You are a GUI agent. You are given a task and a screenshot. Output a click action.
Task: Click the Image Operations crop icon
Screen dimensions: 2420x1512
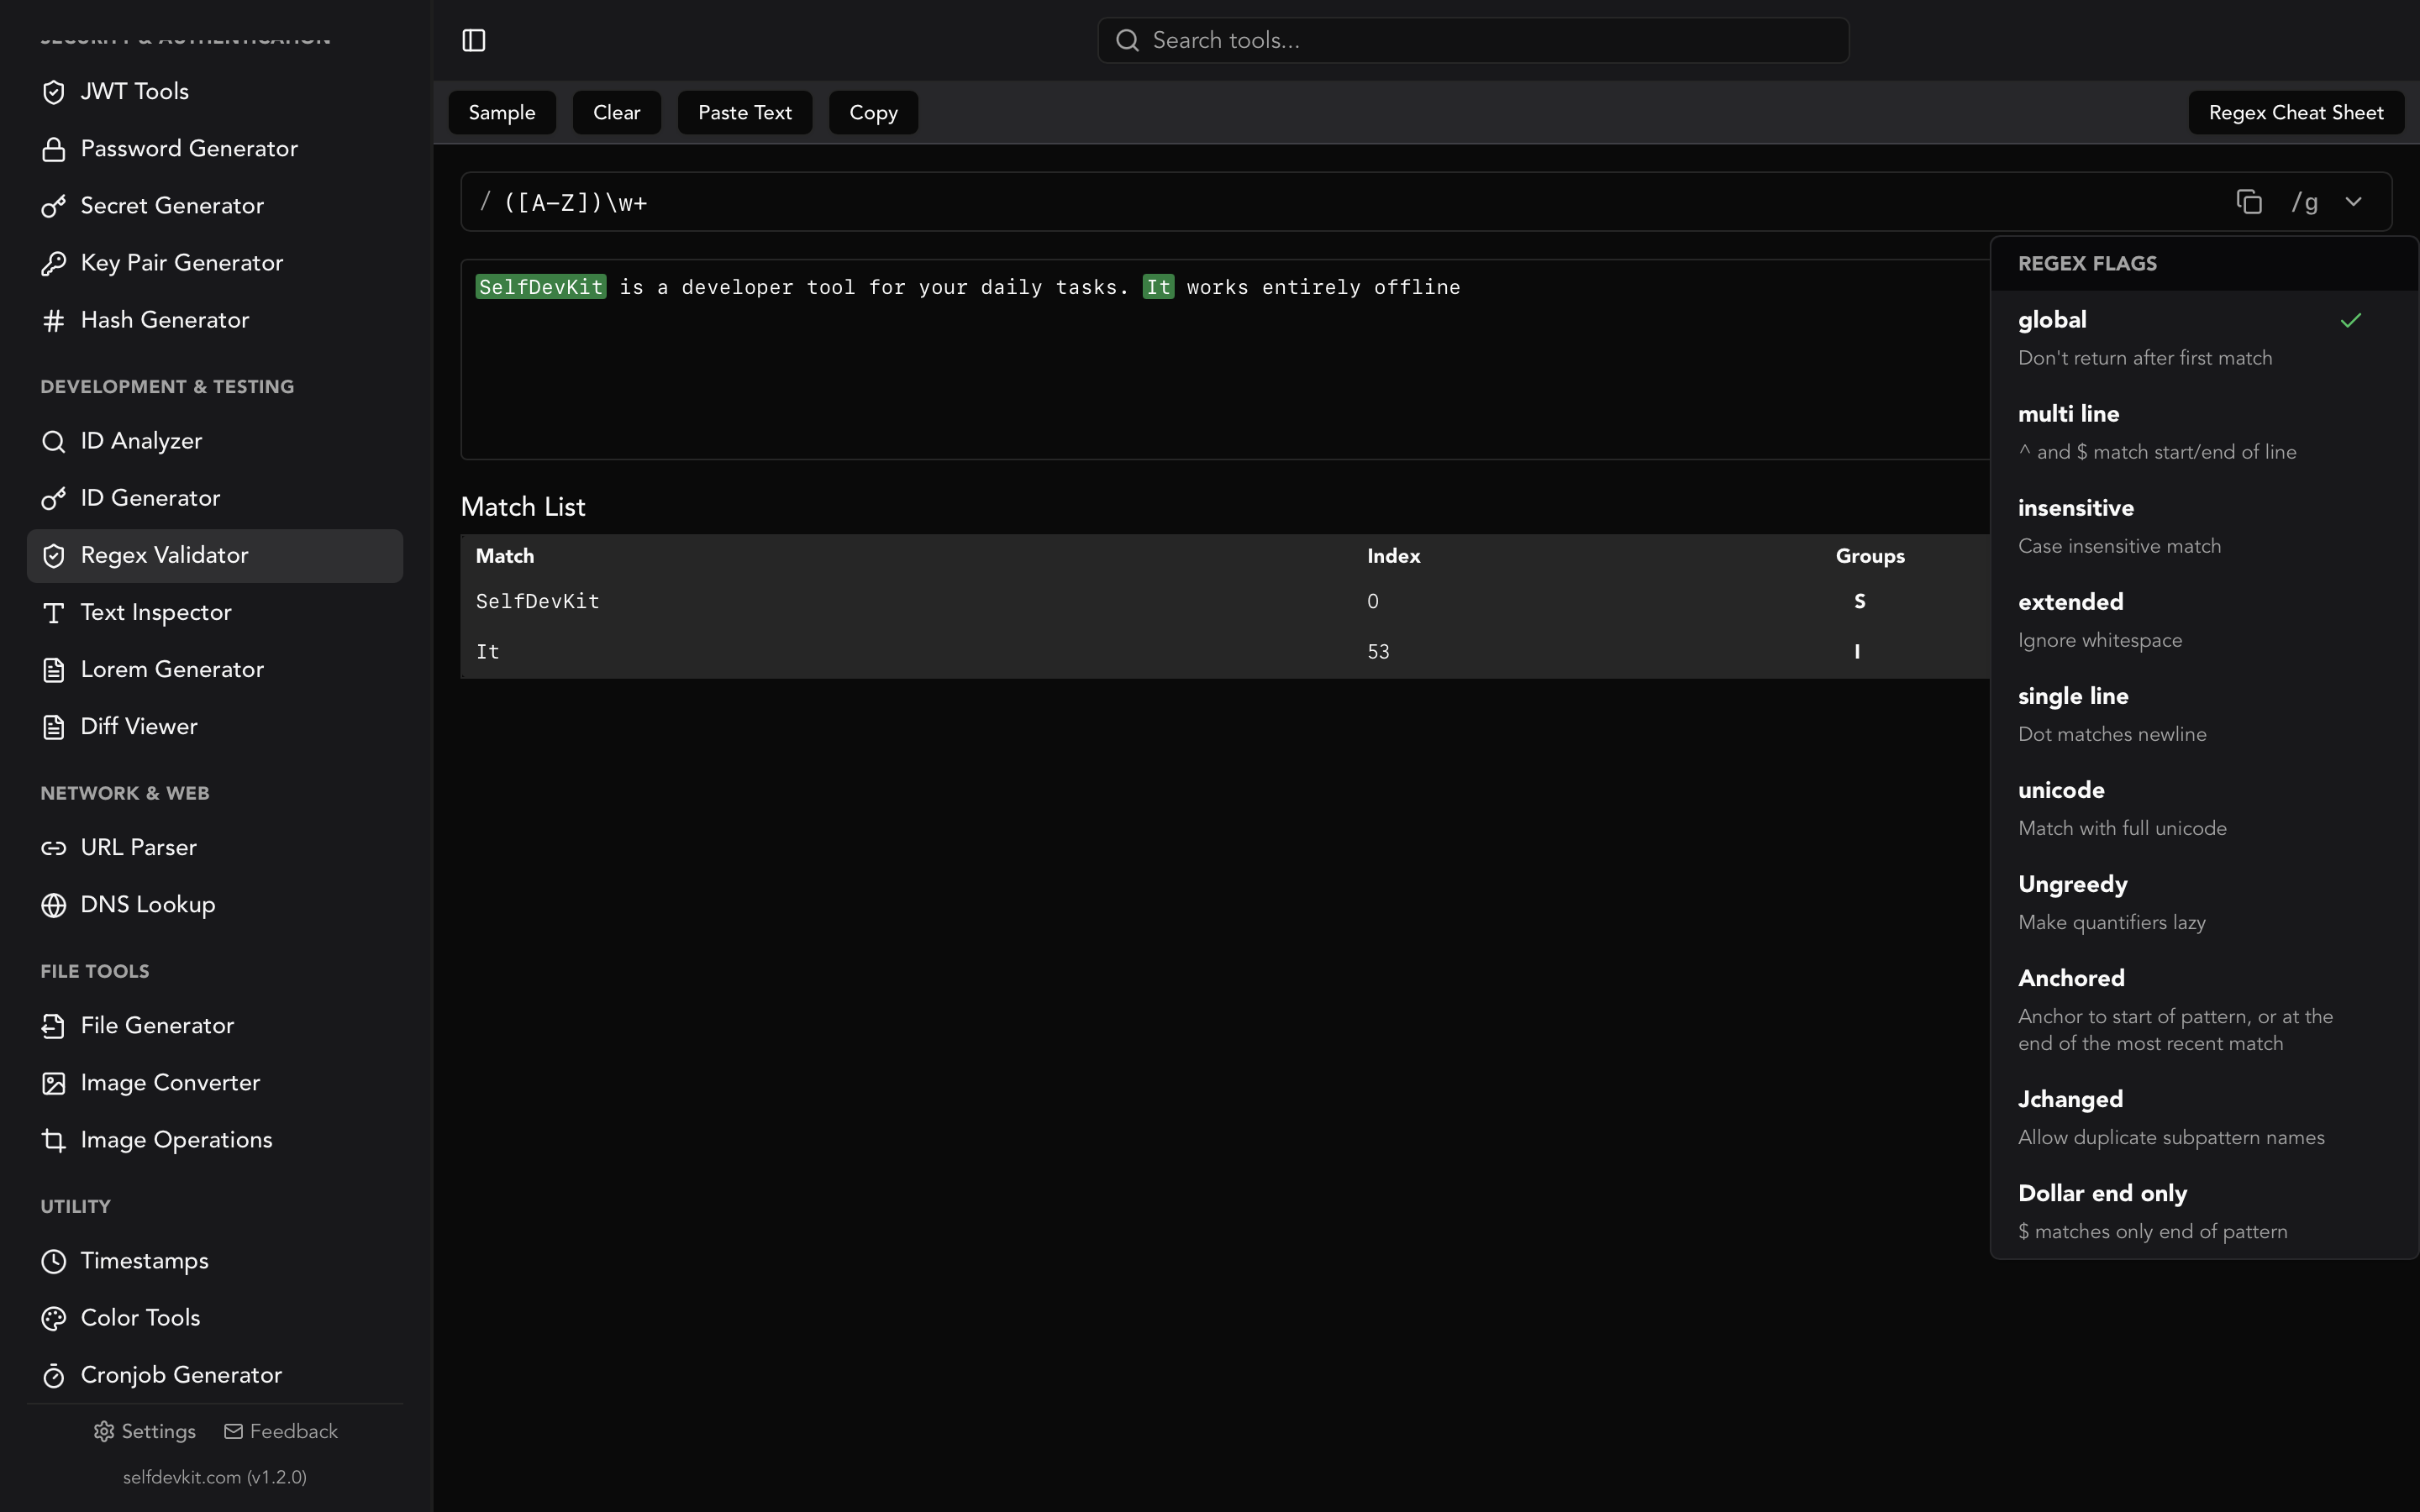click(x=54, y=1140)
